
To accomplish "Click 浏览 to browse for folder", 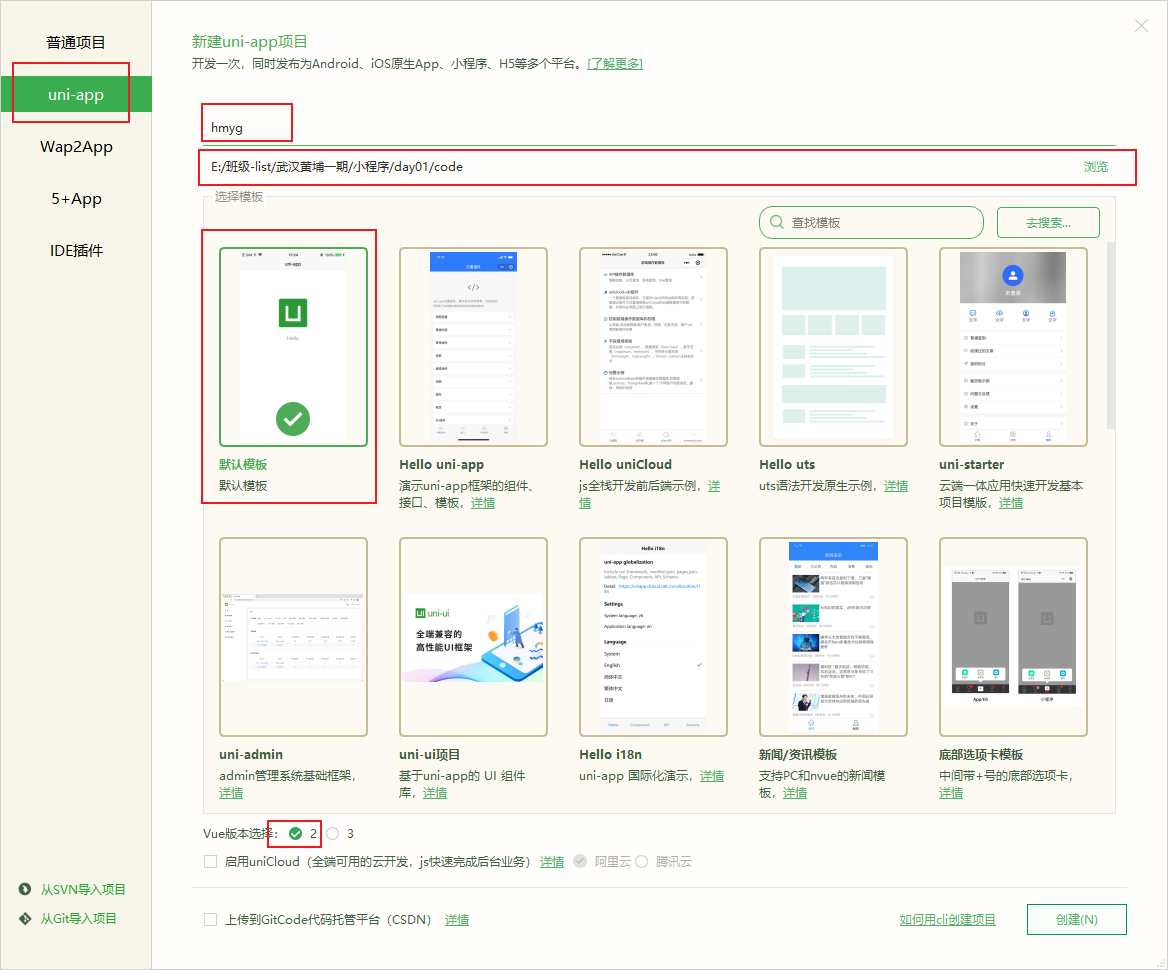I will [1095, 167].
